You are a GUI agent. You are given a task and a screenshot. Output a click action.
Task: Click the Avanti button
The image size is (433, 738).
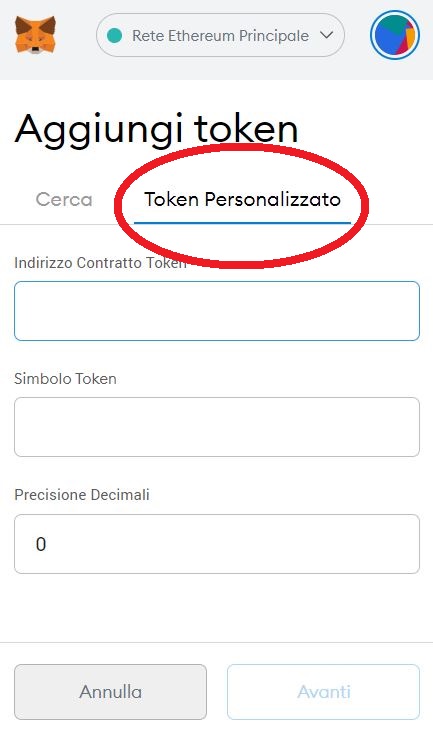[324, 692]
